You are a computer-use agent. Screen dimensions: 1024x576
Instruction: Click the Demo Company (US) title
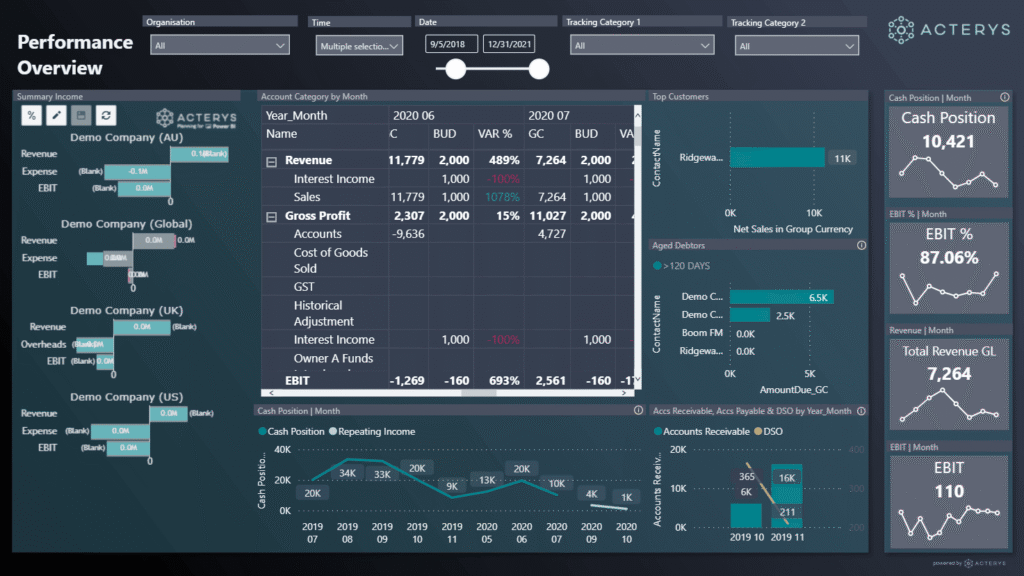coord(127,396)
